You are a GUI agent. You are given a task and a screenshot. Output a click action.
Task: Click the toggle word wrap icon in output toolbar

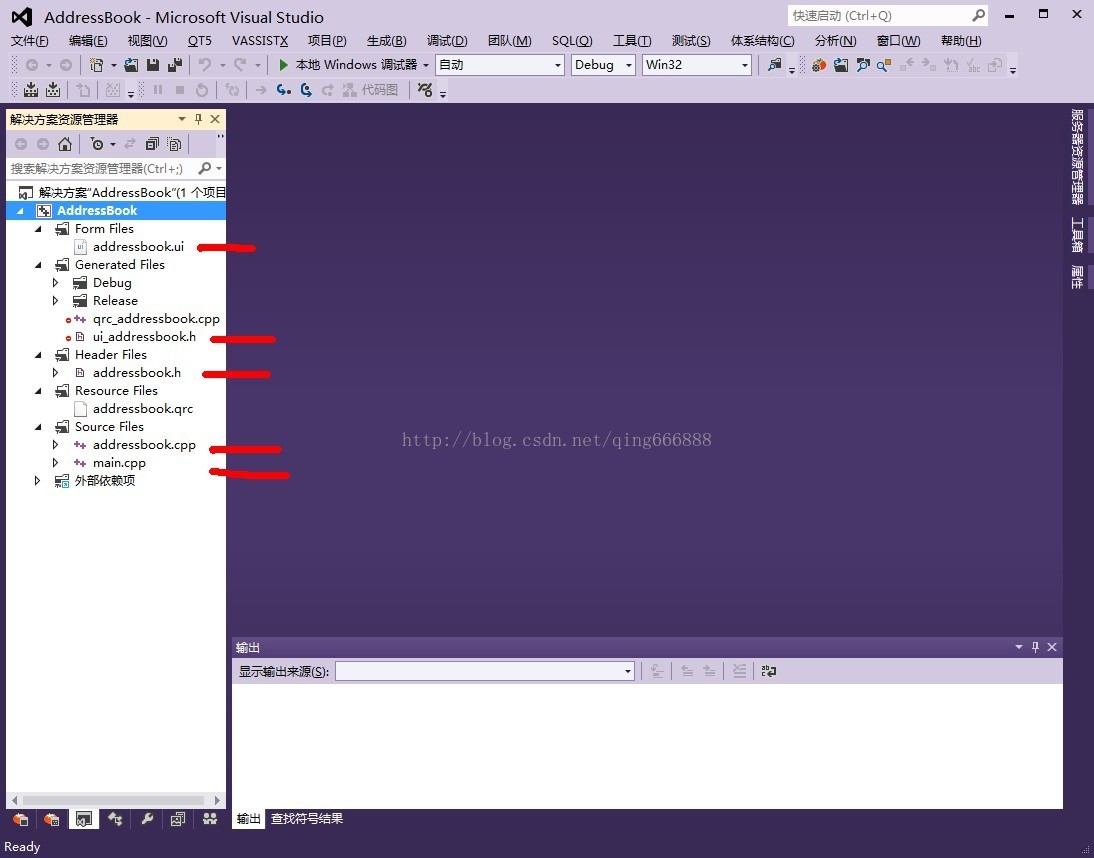pyautogui.click(x=769, y=671)
